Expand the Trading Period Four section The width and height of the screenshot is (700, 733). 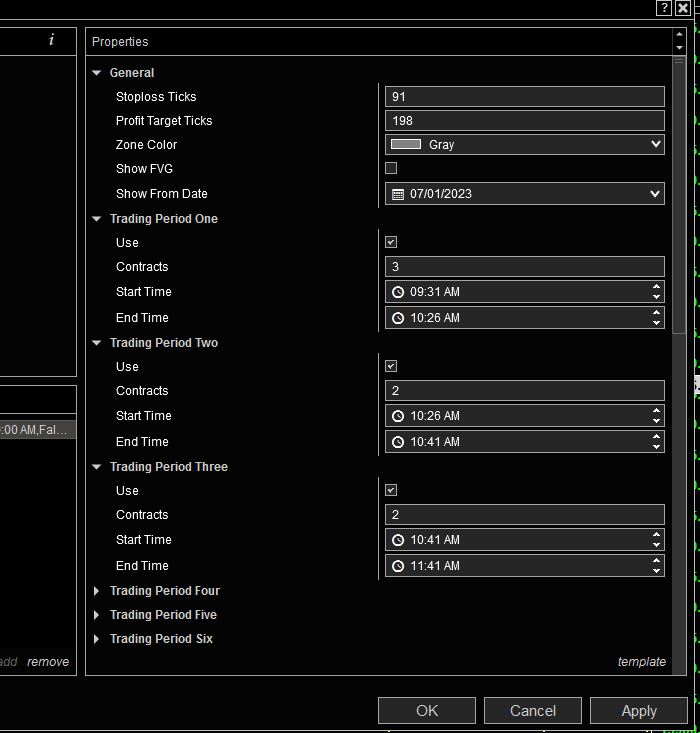click(96, 591)
